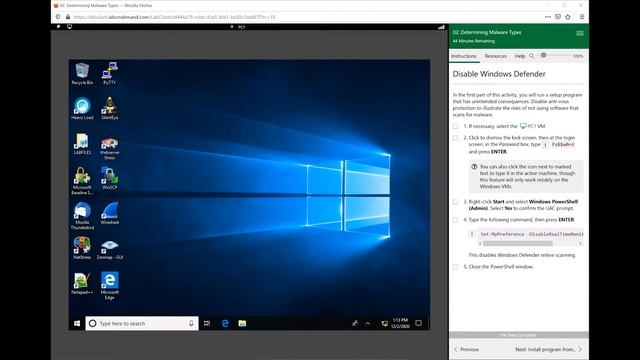Launch Edge from the taskbar
This screenshot has width=640, height=360.
tap(225, 323)
